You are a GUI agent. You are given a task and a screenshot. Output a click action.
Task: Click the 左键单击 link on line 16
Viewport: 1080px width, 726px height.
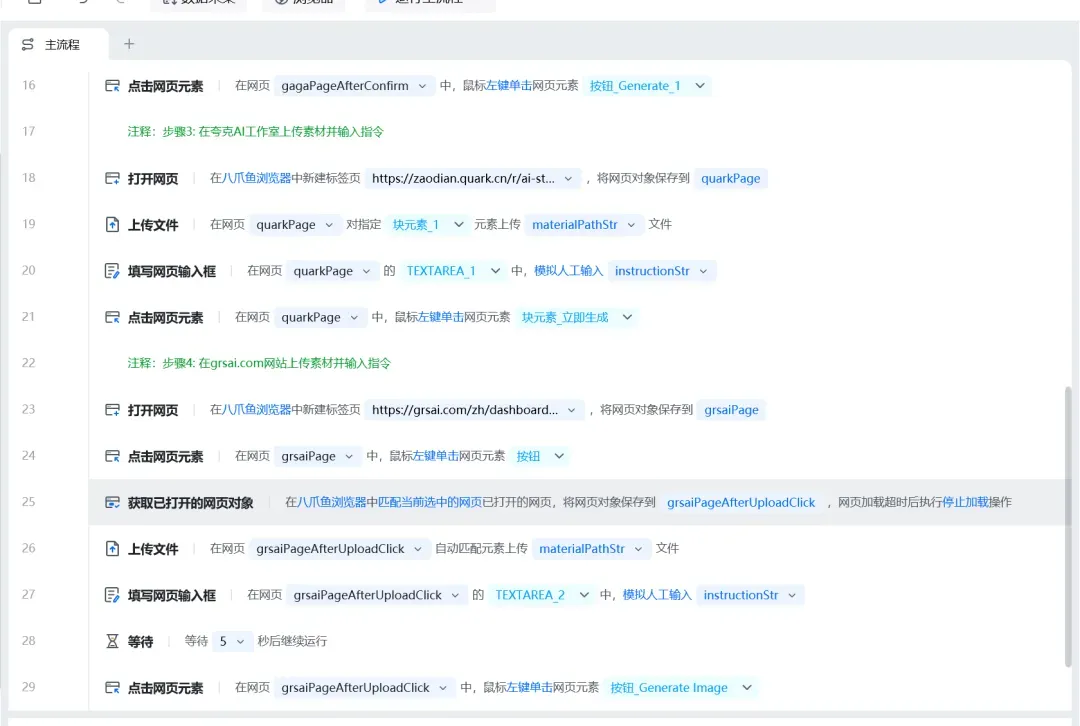(508, 85)
